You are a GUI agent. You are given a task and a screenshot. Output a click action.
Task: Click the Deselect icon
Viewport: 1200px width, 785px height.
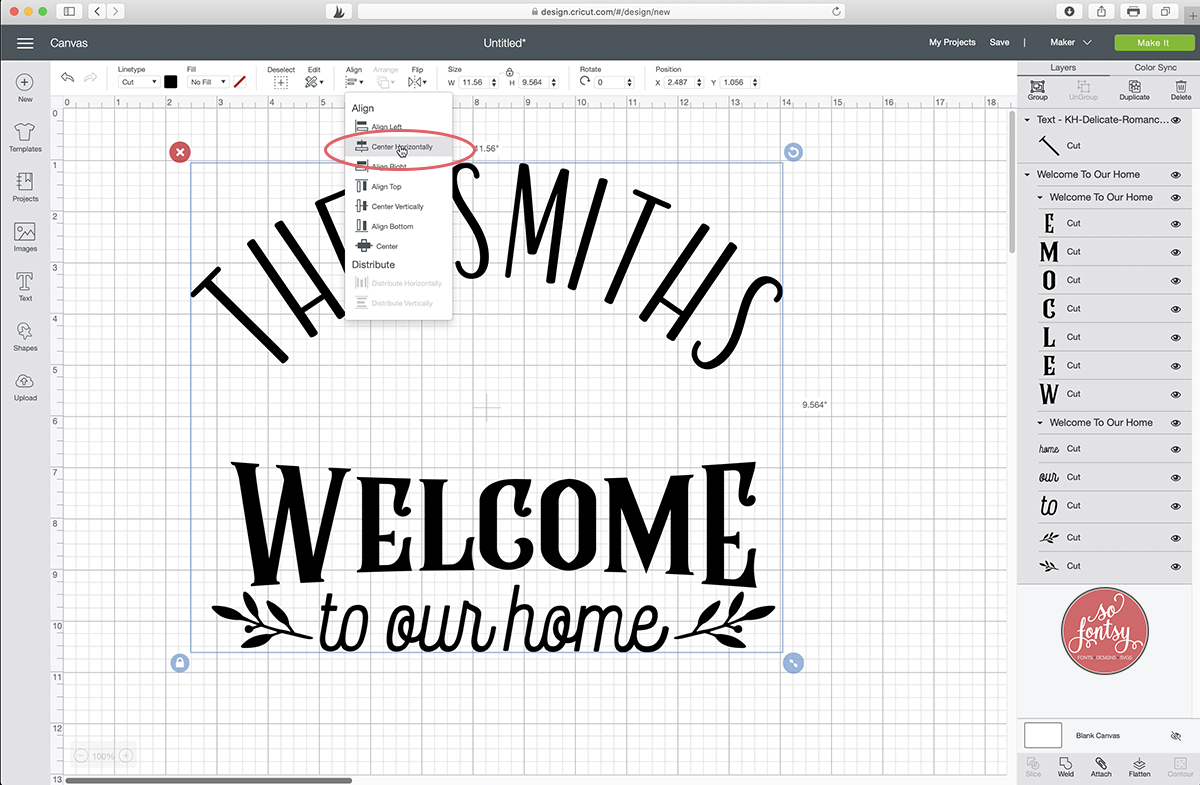281,82
